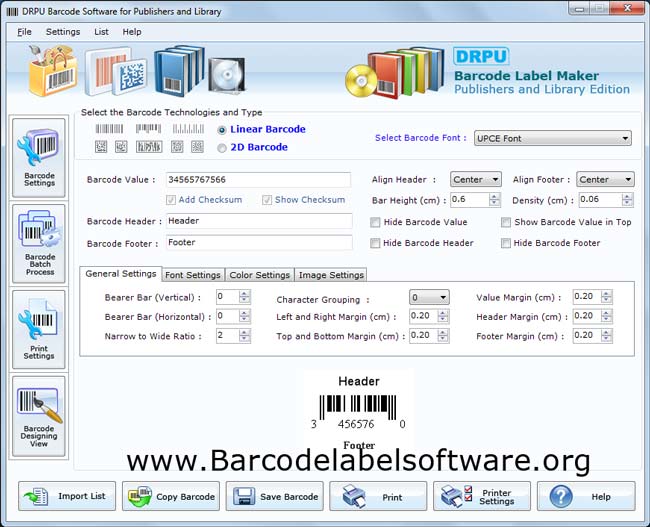Image resolution: width=650 pixels, height=527 pixels.
Task: Click the blue books banner icon
Action: coord(179,69)
